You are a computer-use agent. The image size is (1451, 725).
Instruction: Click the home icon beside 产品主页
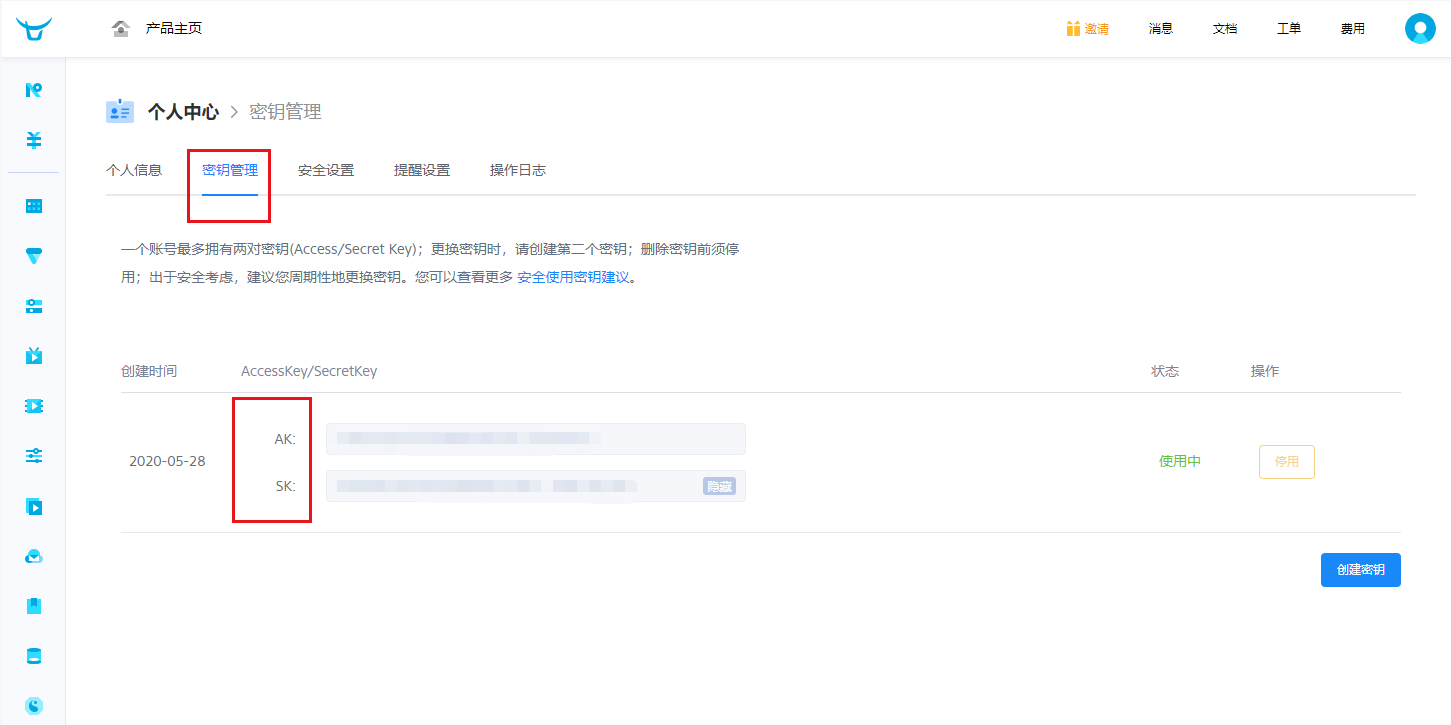click(x=121, y=29)
